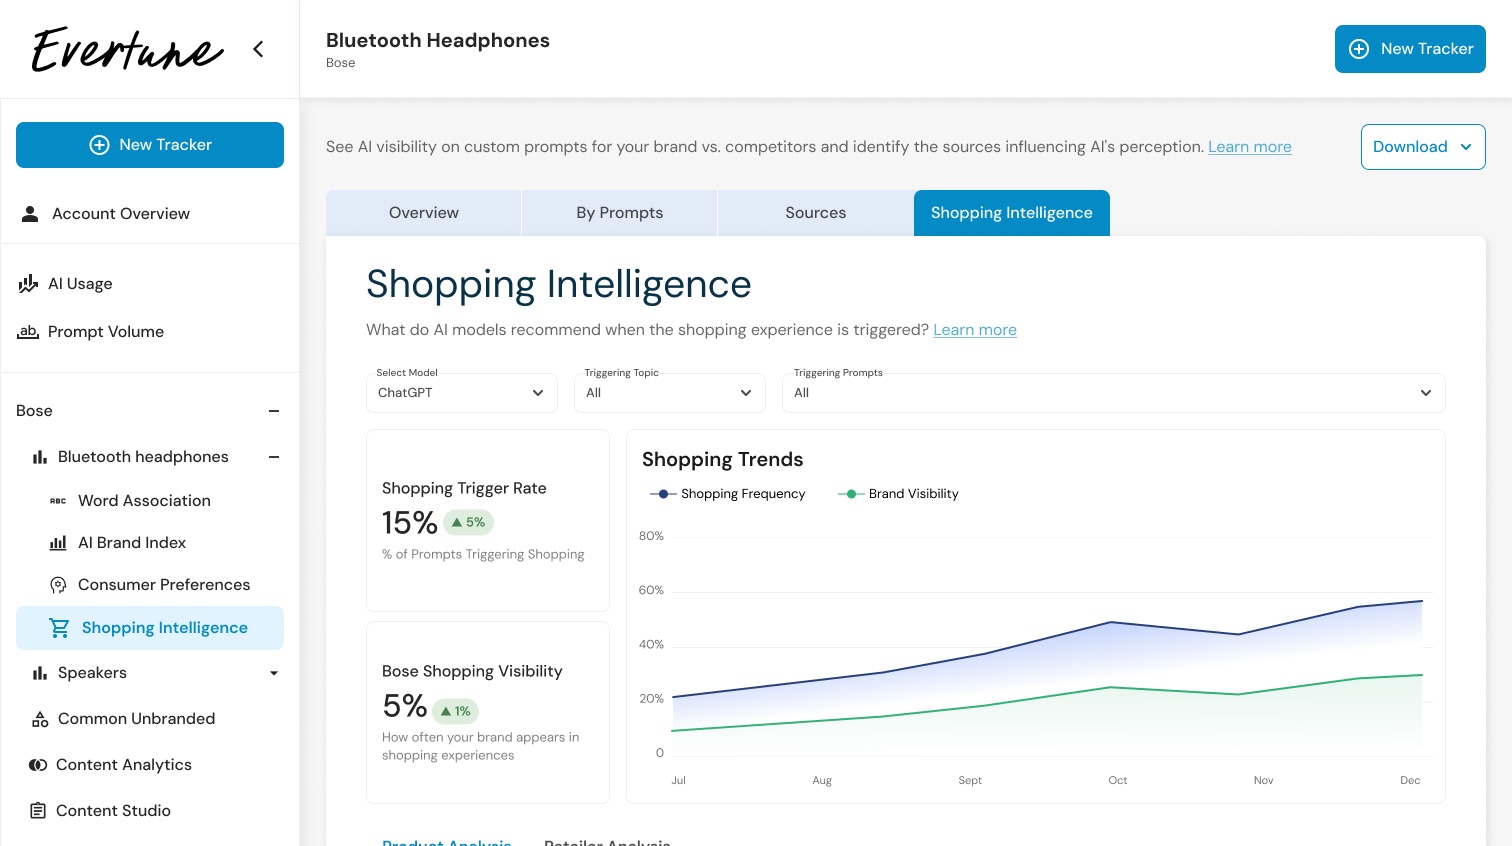The image size is (1512, 846).
Task: Open Word Association
Action: click(145, 501)
